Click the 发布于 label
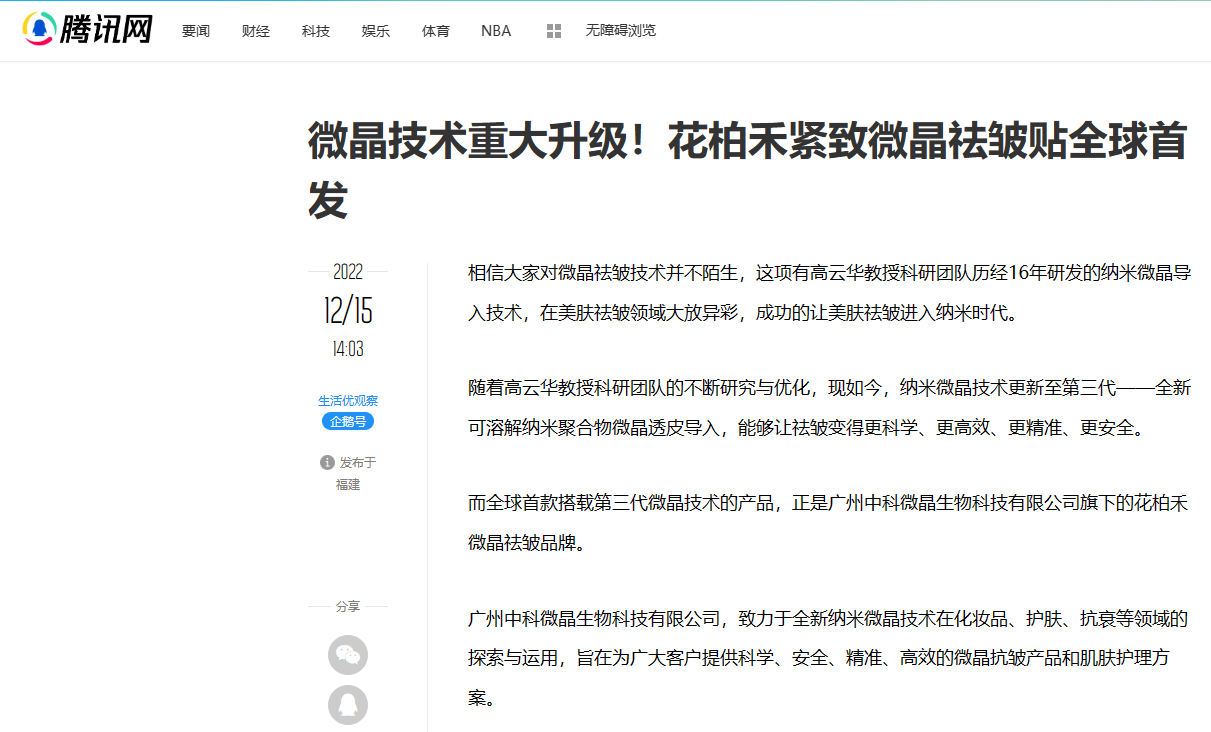 point(358,462)
